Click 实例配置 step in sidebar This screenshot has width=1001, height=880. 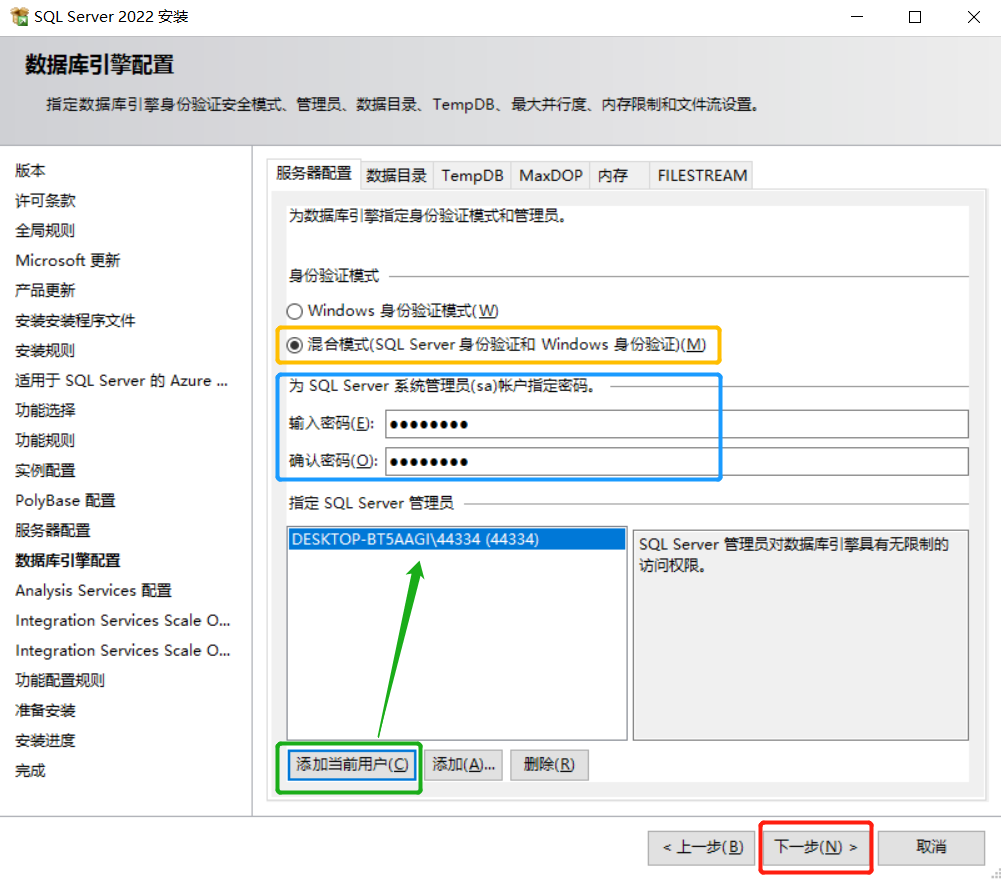point(45,471)
